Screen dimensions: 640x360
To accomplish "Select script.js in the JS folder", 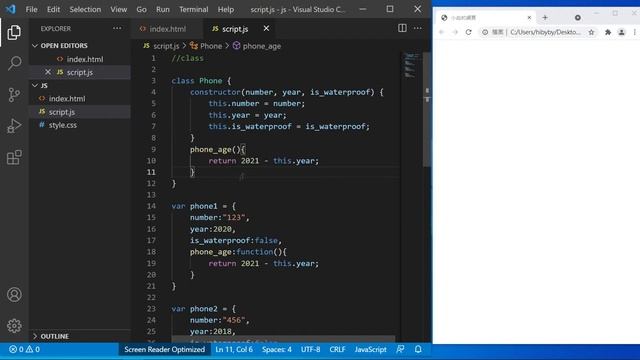I will [62, 112].
